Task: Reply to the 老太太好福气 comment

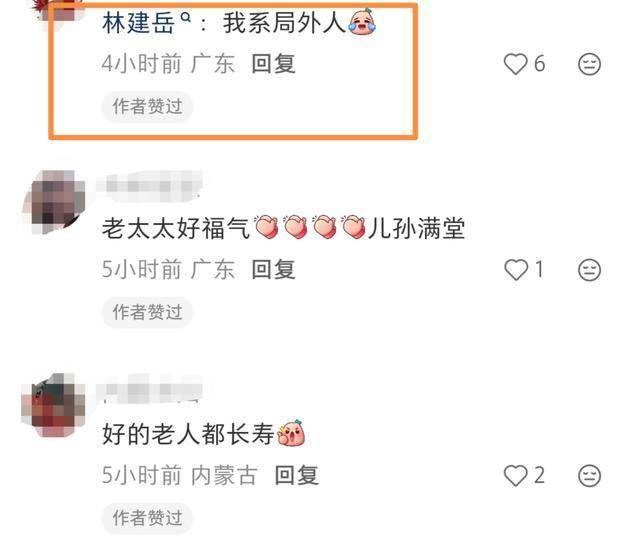Action: click(273, 270)
